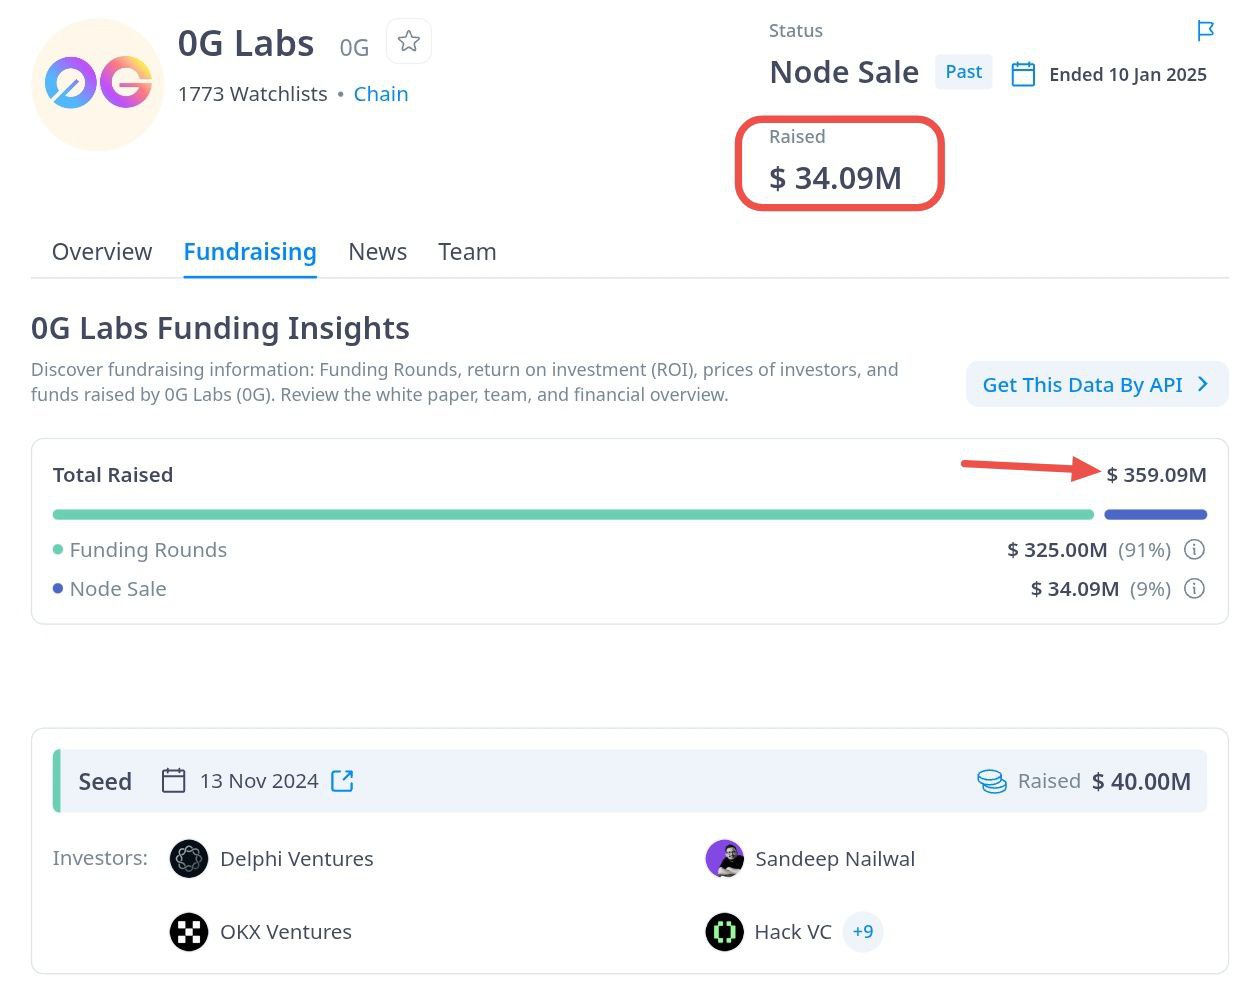Image resolution: width=1260 pixels, height=992 pixels.
Task: Add 0G Labs to watchlist star
Action: click(408, 42)
